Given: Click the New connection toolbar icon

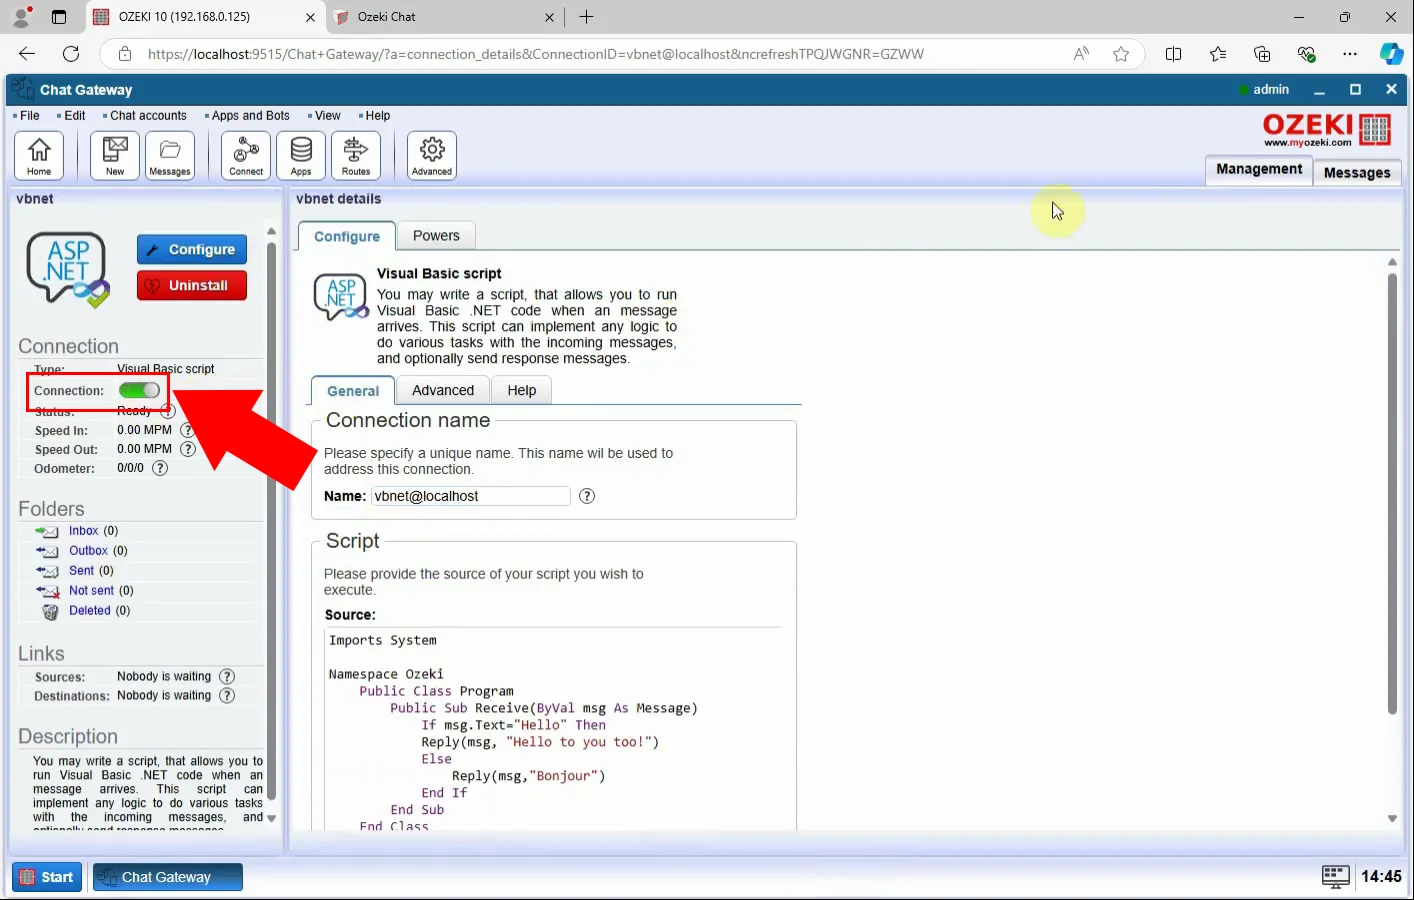Looking at the screenshot, I should 115,155.
